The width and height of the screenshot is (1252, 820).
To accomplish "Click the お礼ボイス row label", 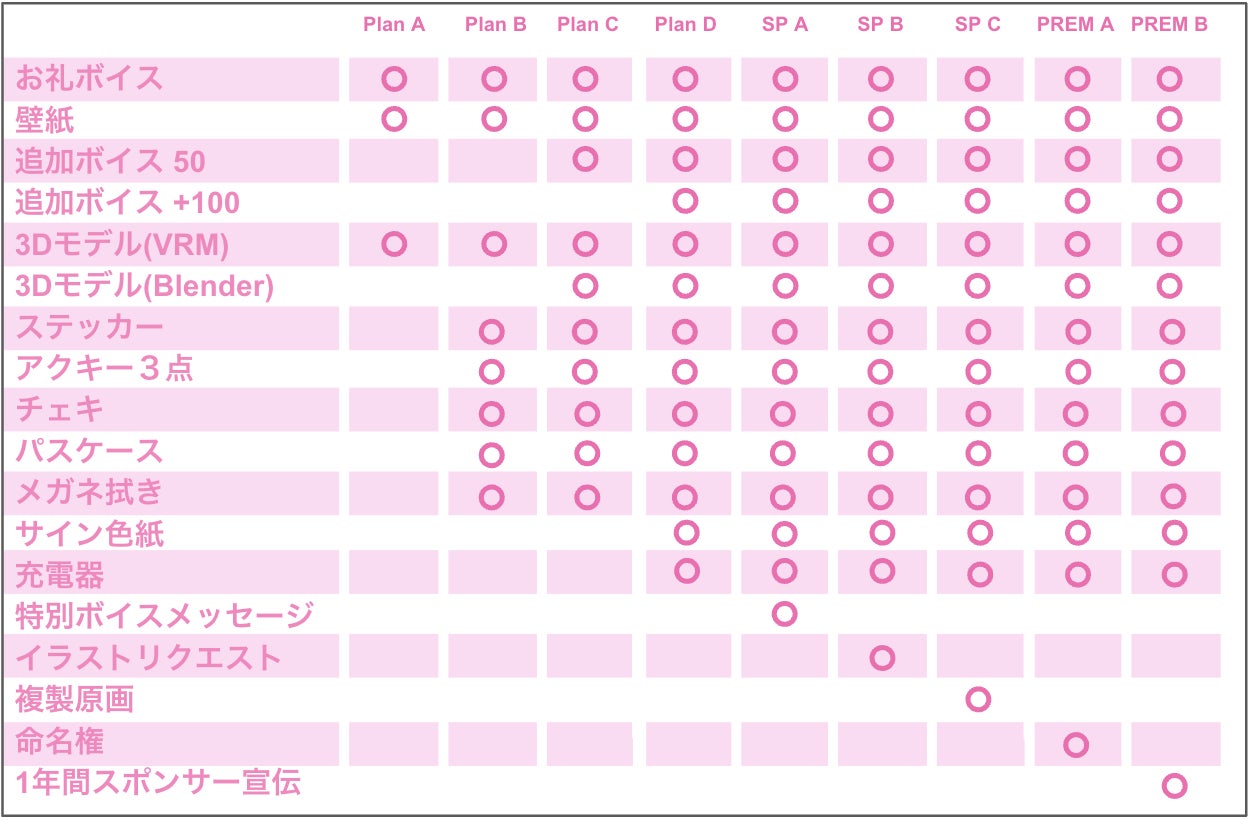I will (89, 78).
